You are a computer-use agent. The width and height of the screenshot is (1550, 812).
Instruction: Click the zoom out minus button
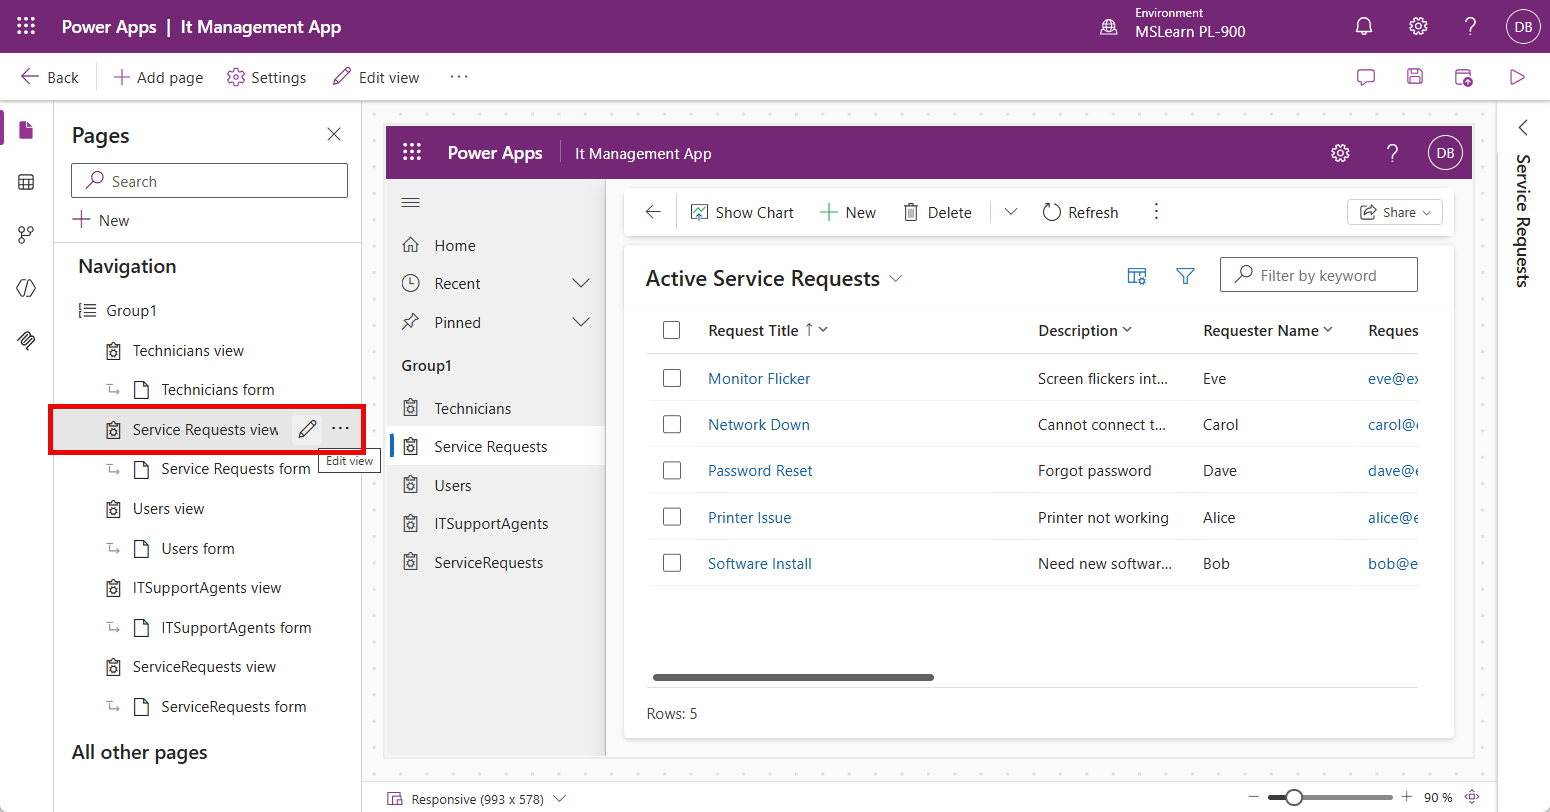point(1253,797)
